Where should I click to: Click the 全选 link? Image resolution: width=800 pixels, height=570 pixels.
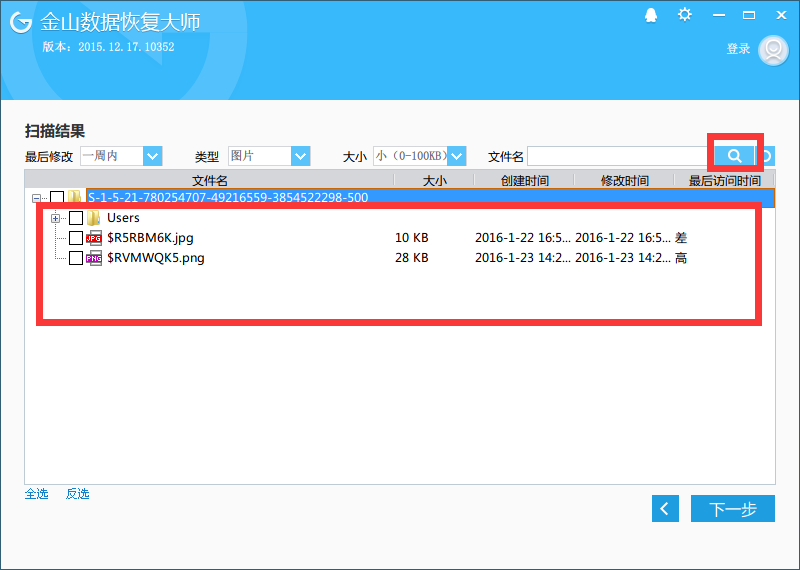[37, 493]
